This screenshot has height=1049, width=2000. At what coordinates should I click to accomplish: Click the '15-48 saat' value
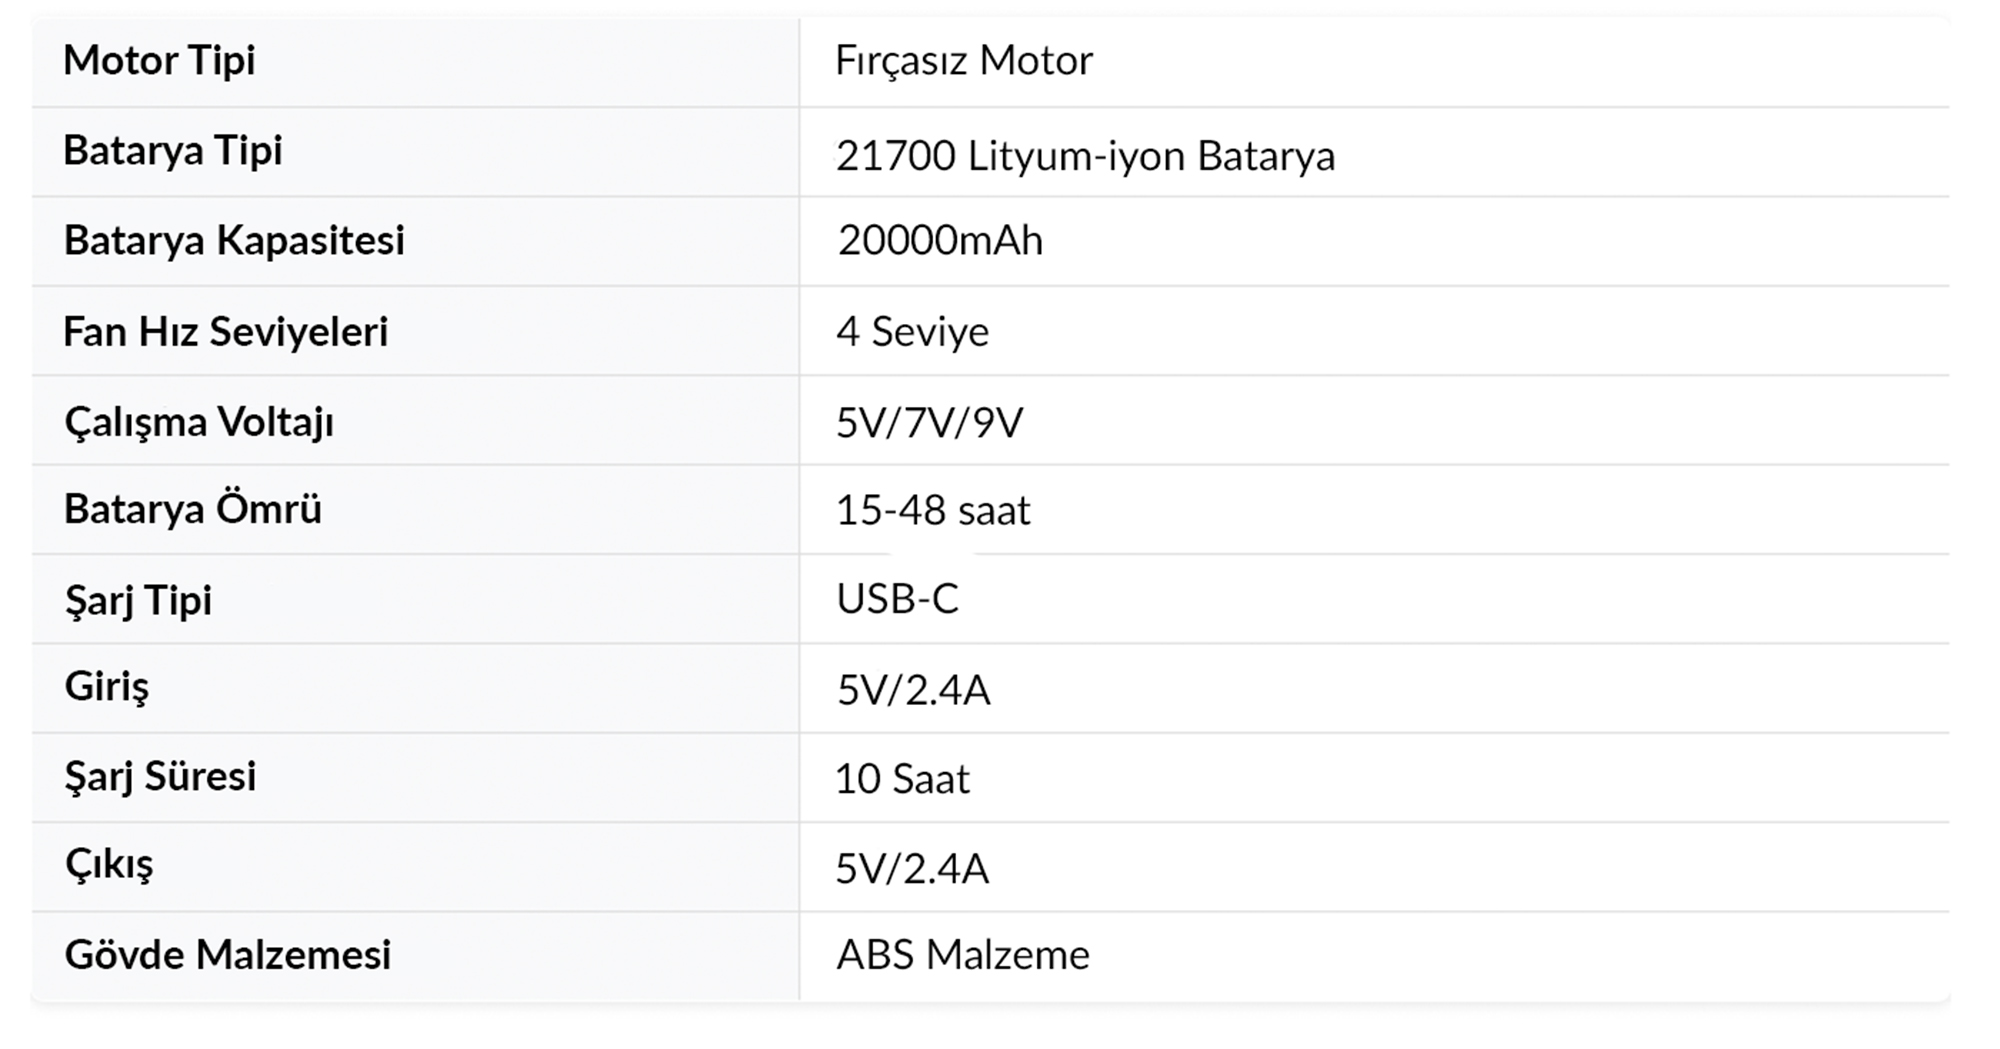point(932,511)
